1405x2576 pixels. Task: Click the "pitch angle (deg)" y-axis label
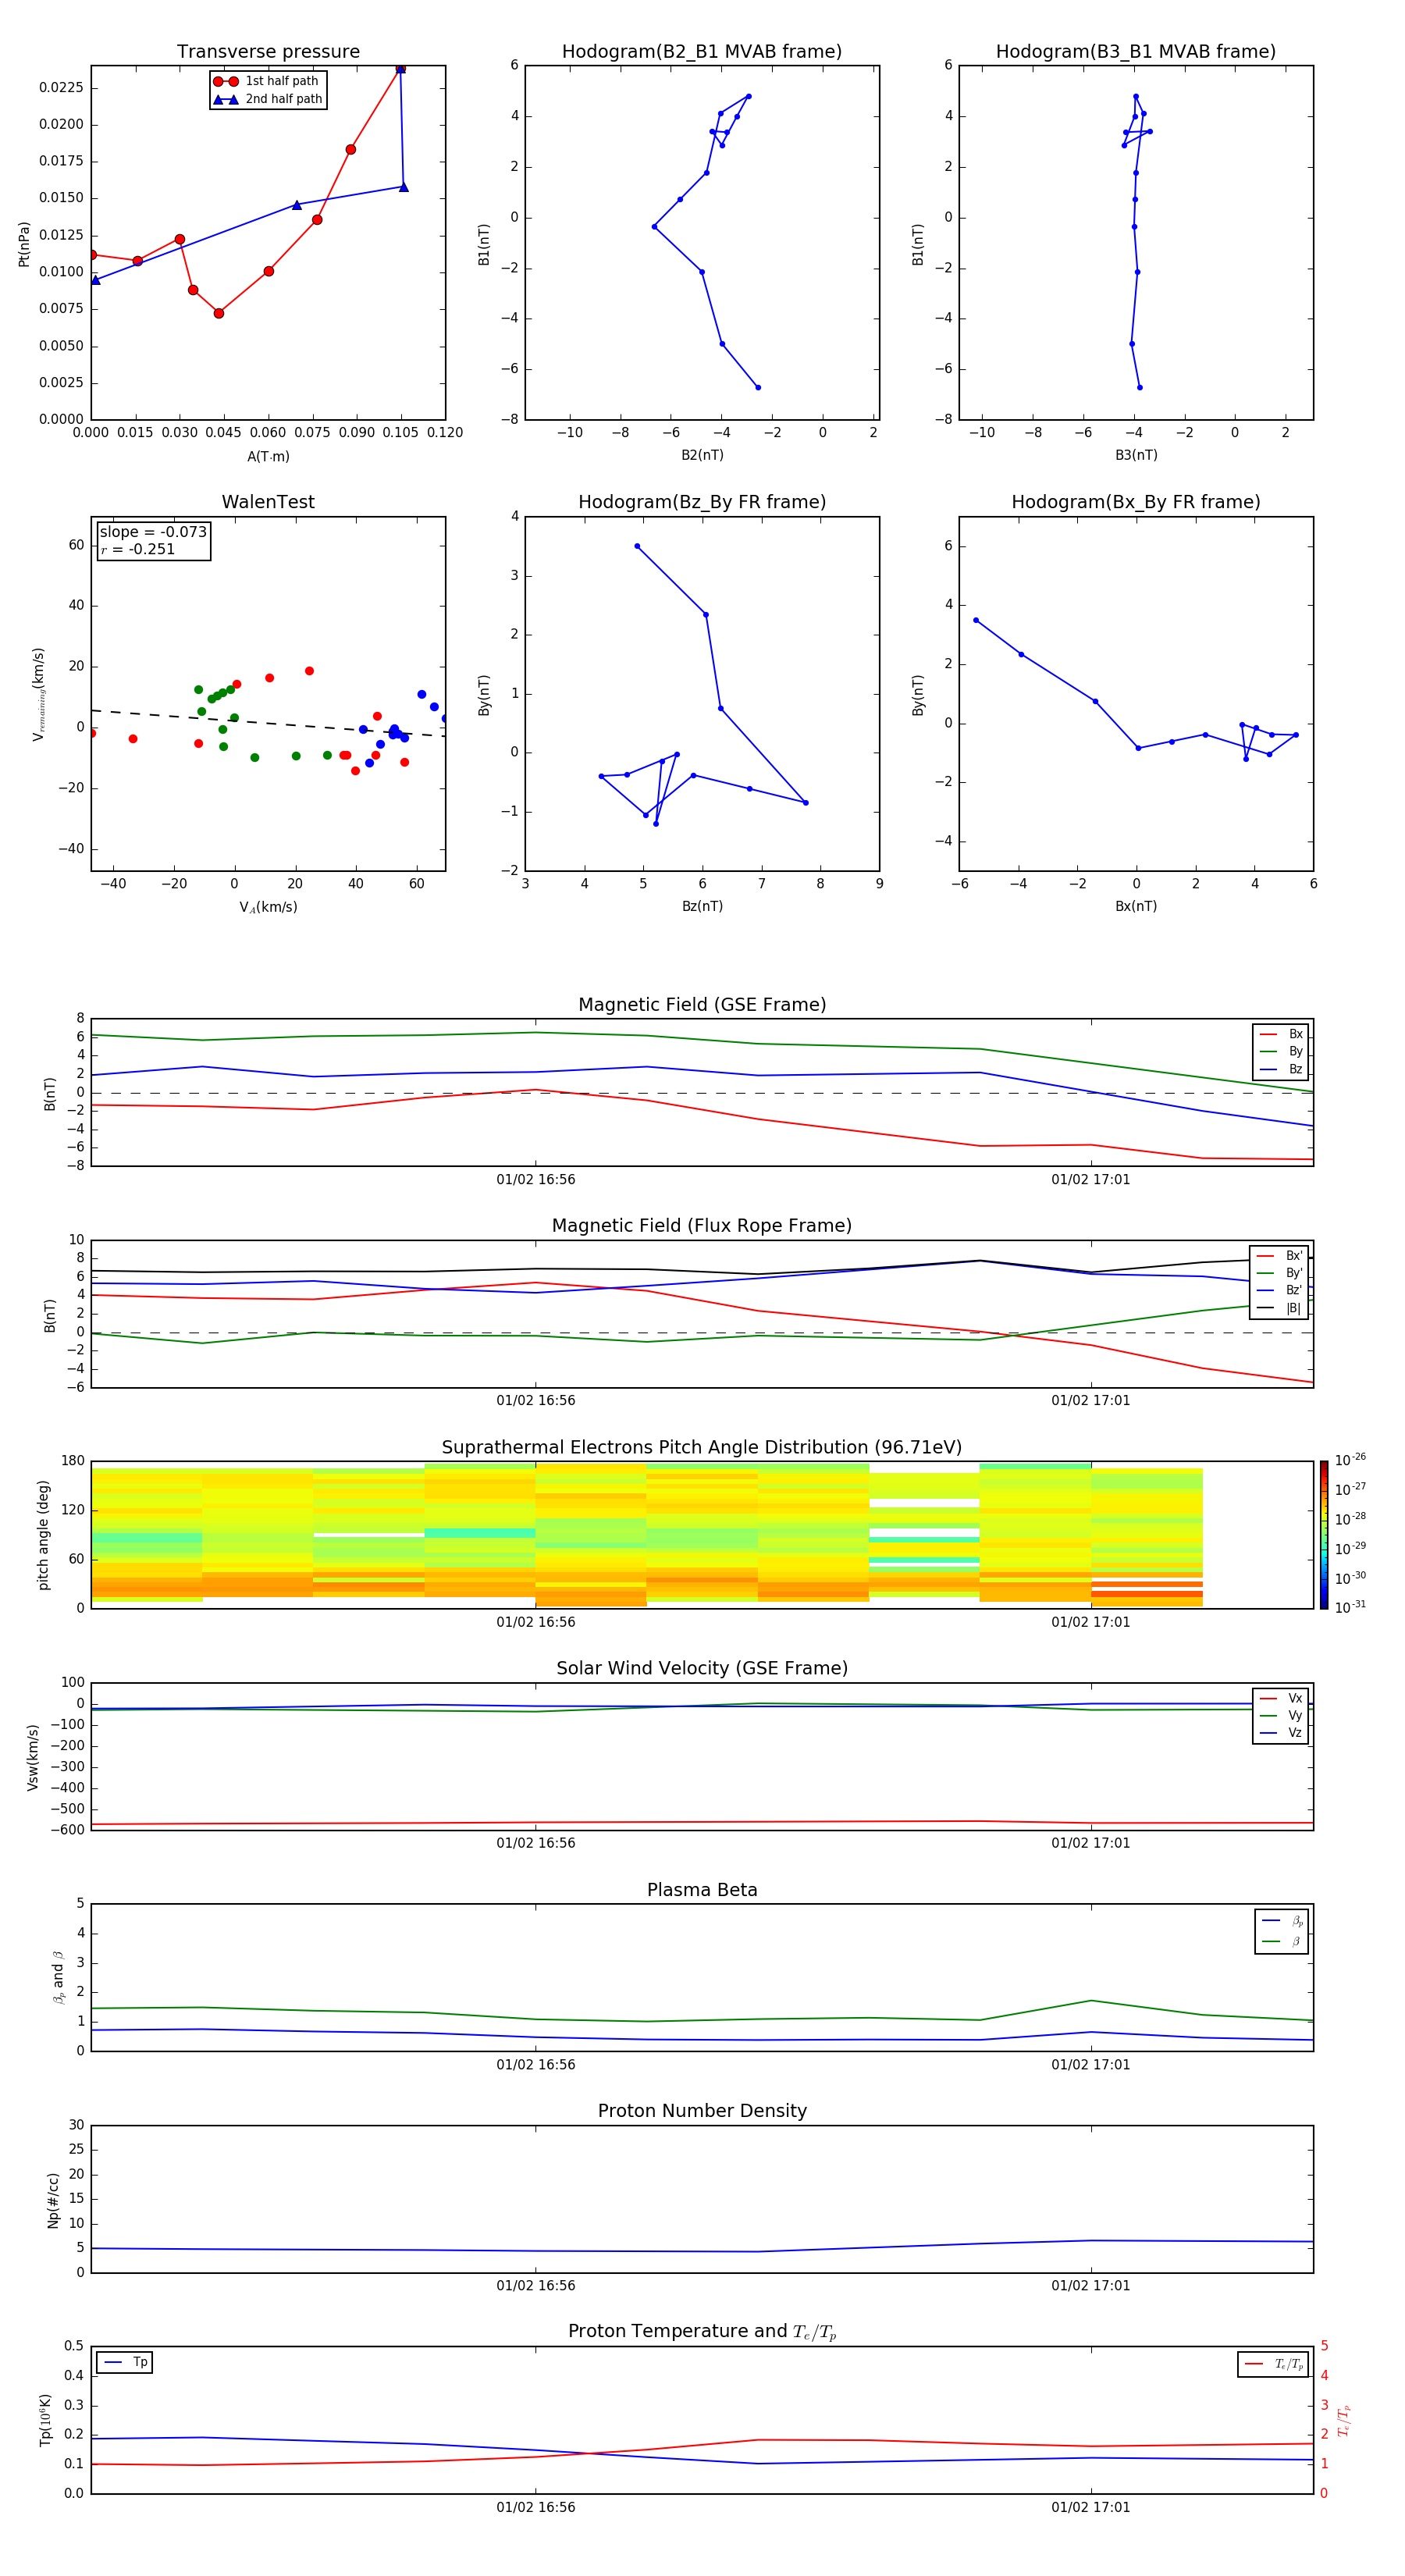43,1535
